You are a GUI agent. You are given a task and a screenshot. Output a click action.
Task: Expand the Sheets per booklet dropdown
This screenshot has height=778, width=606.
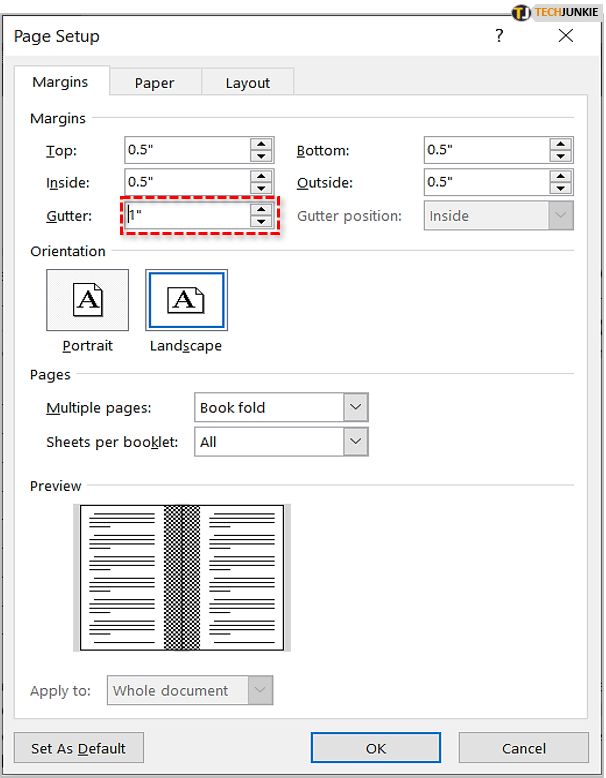pyautogui.click(x=356, y=441)
